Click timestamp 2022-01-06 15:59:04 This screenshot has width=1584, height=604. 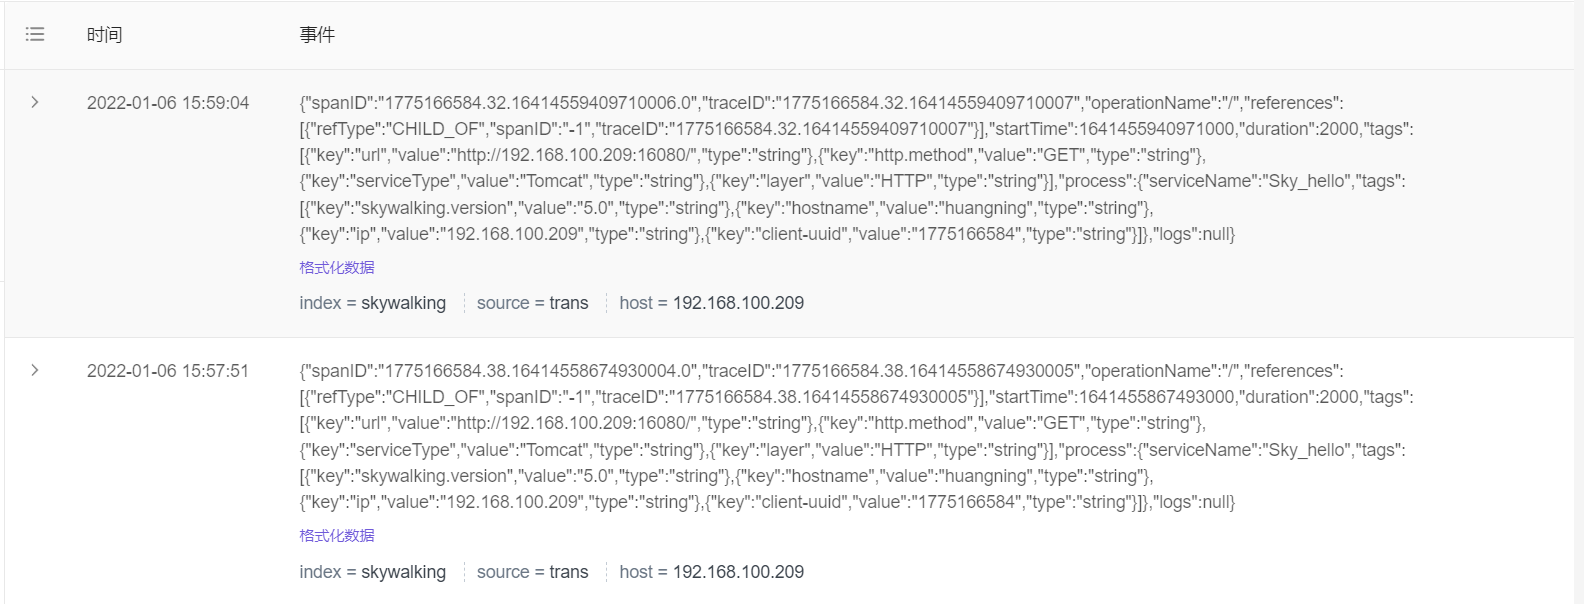click(x=168, y=103)
